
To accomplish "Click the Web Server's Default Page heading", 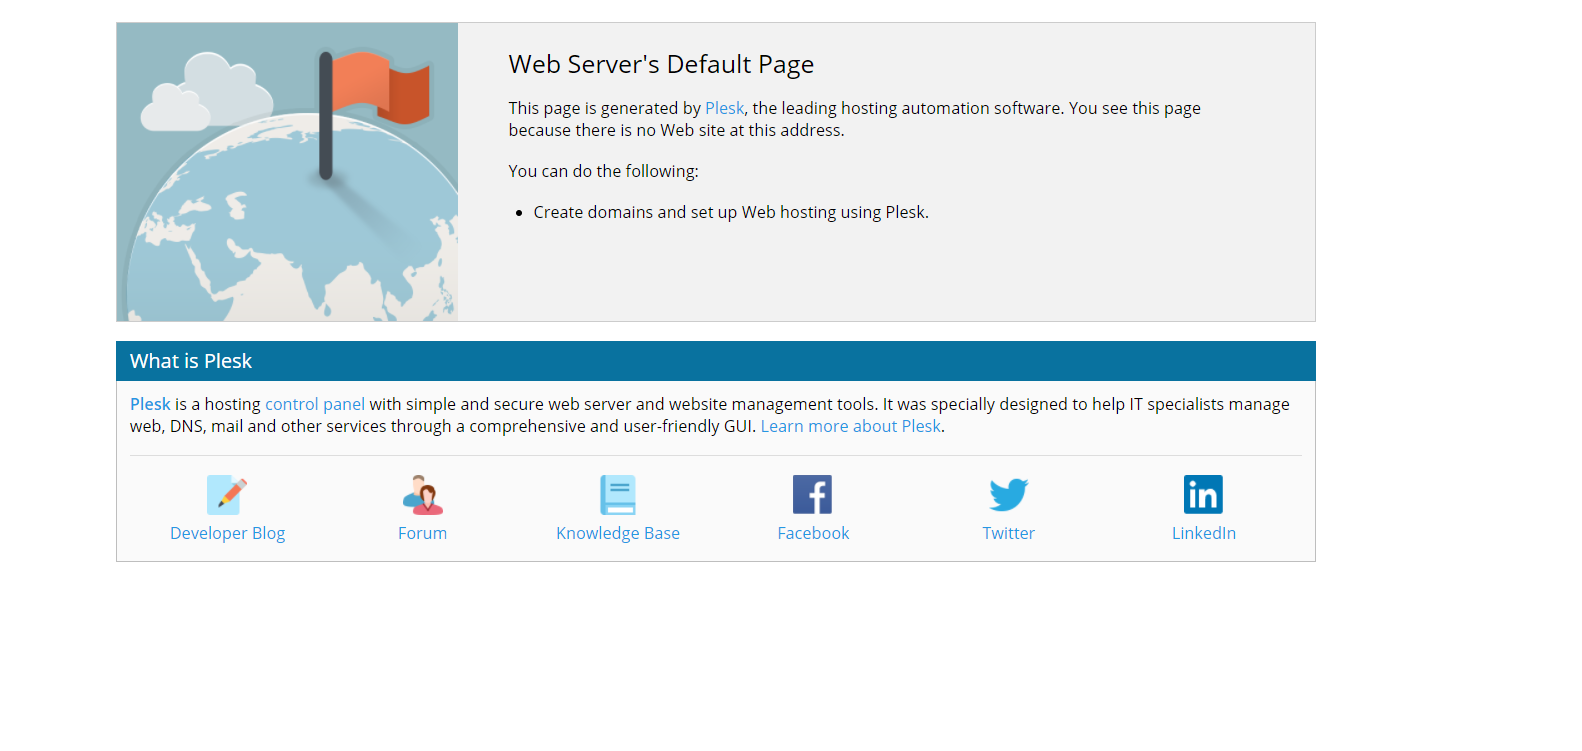I will (x=661, y=64).
